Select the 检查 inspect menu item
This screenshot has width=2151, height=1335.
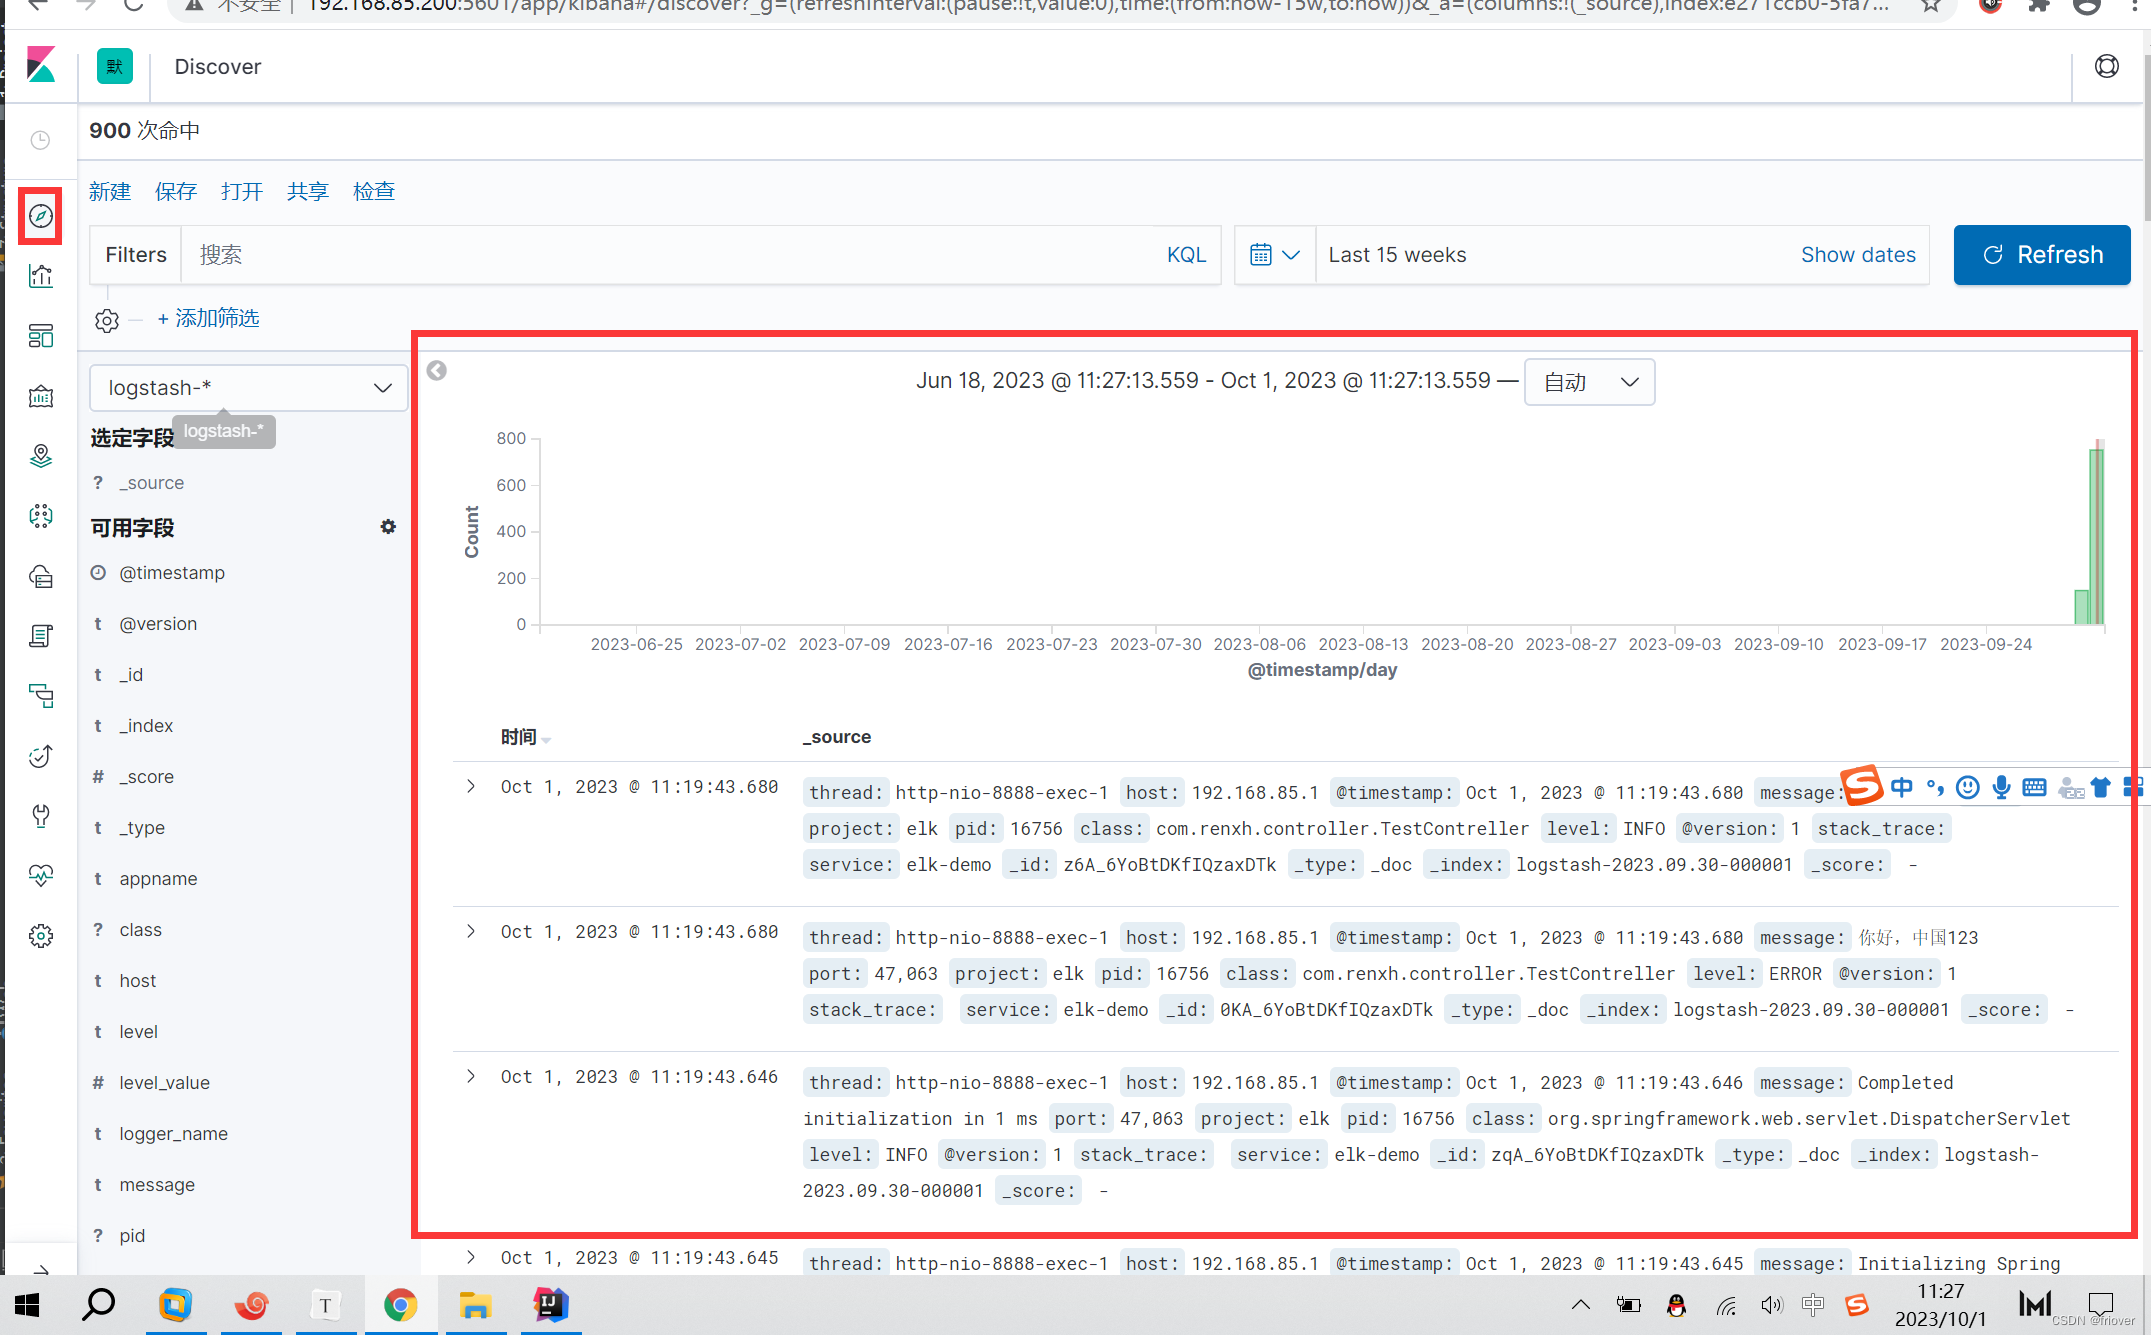374,191
